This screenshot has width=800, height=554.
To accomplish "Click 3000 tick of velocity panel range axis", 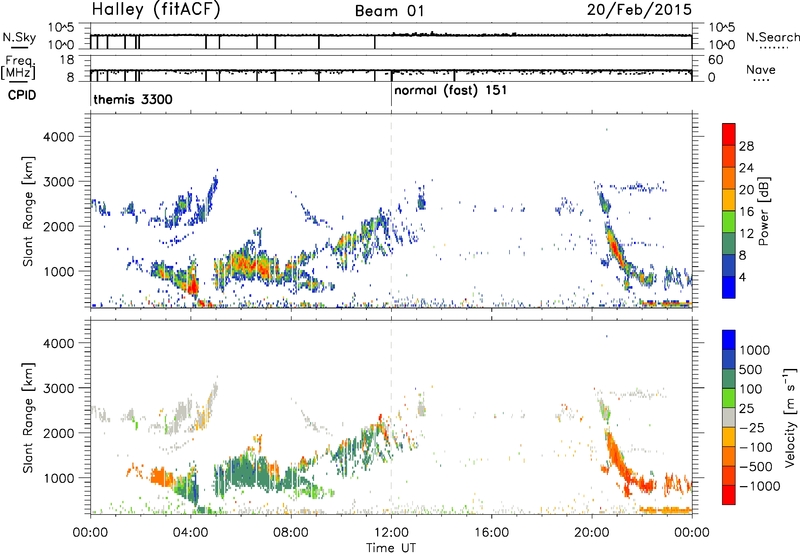I will pyautogui.click(x=59, y=388).
